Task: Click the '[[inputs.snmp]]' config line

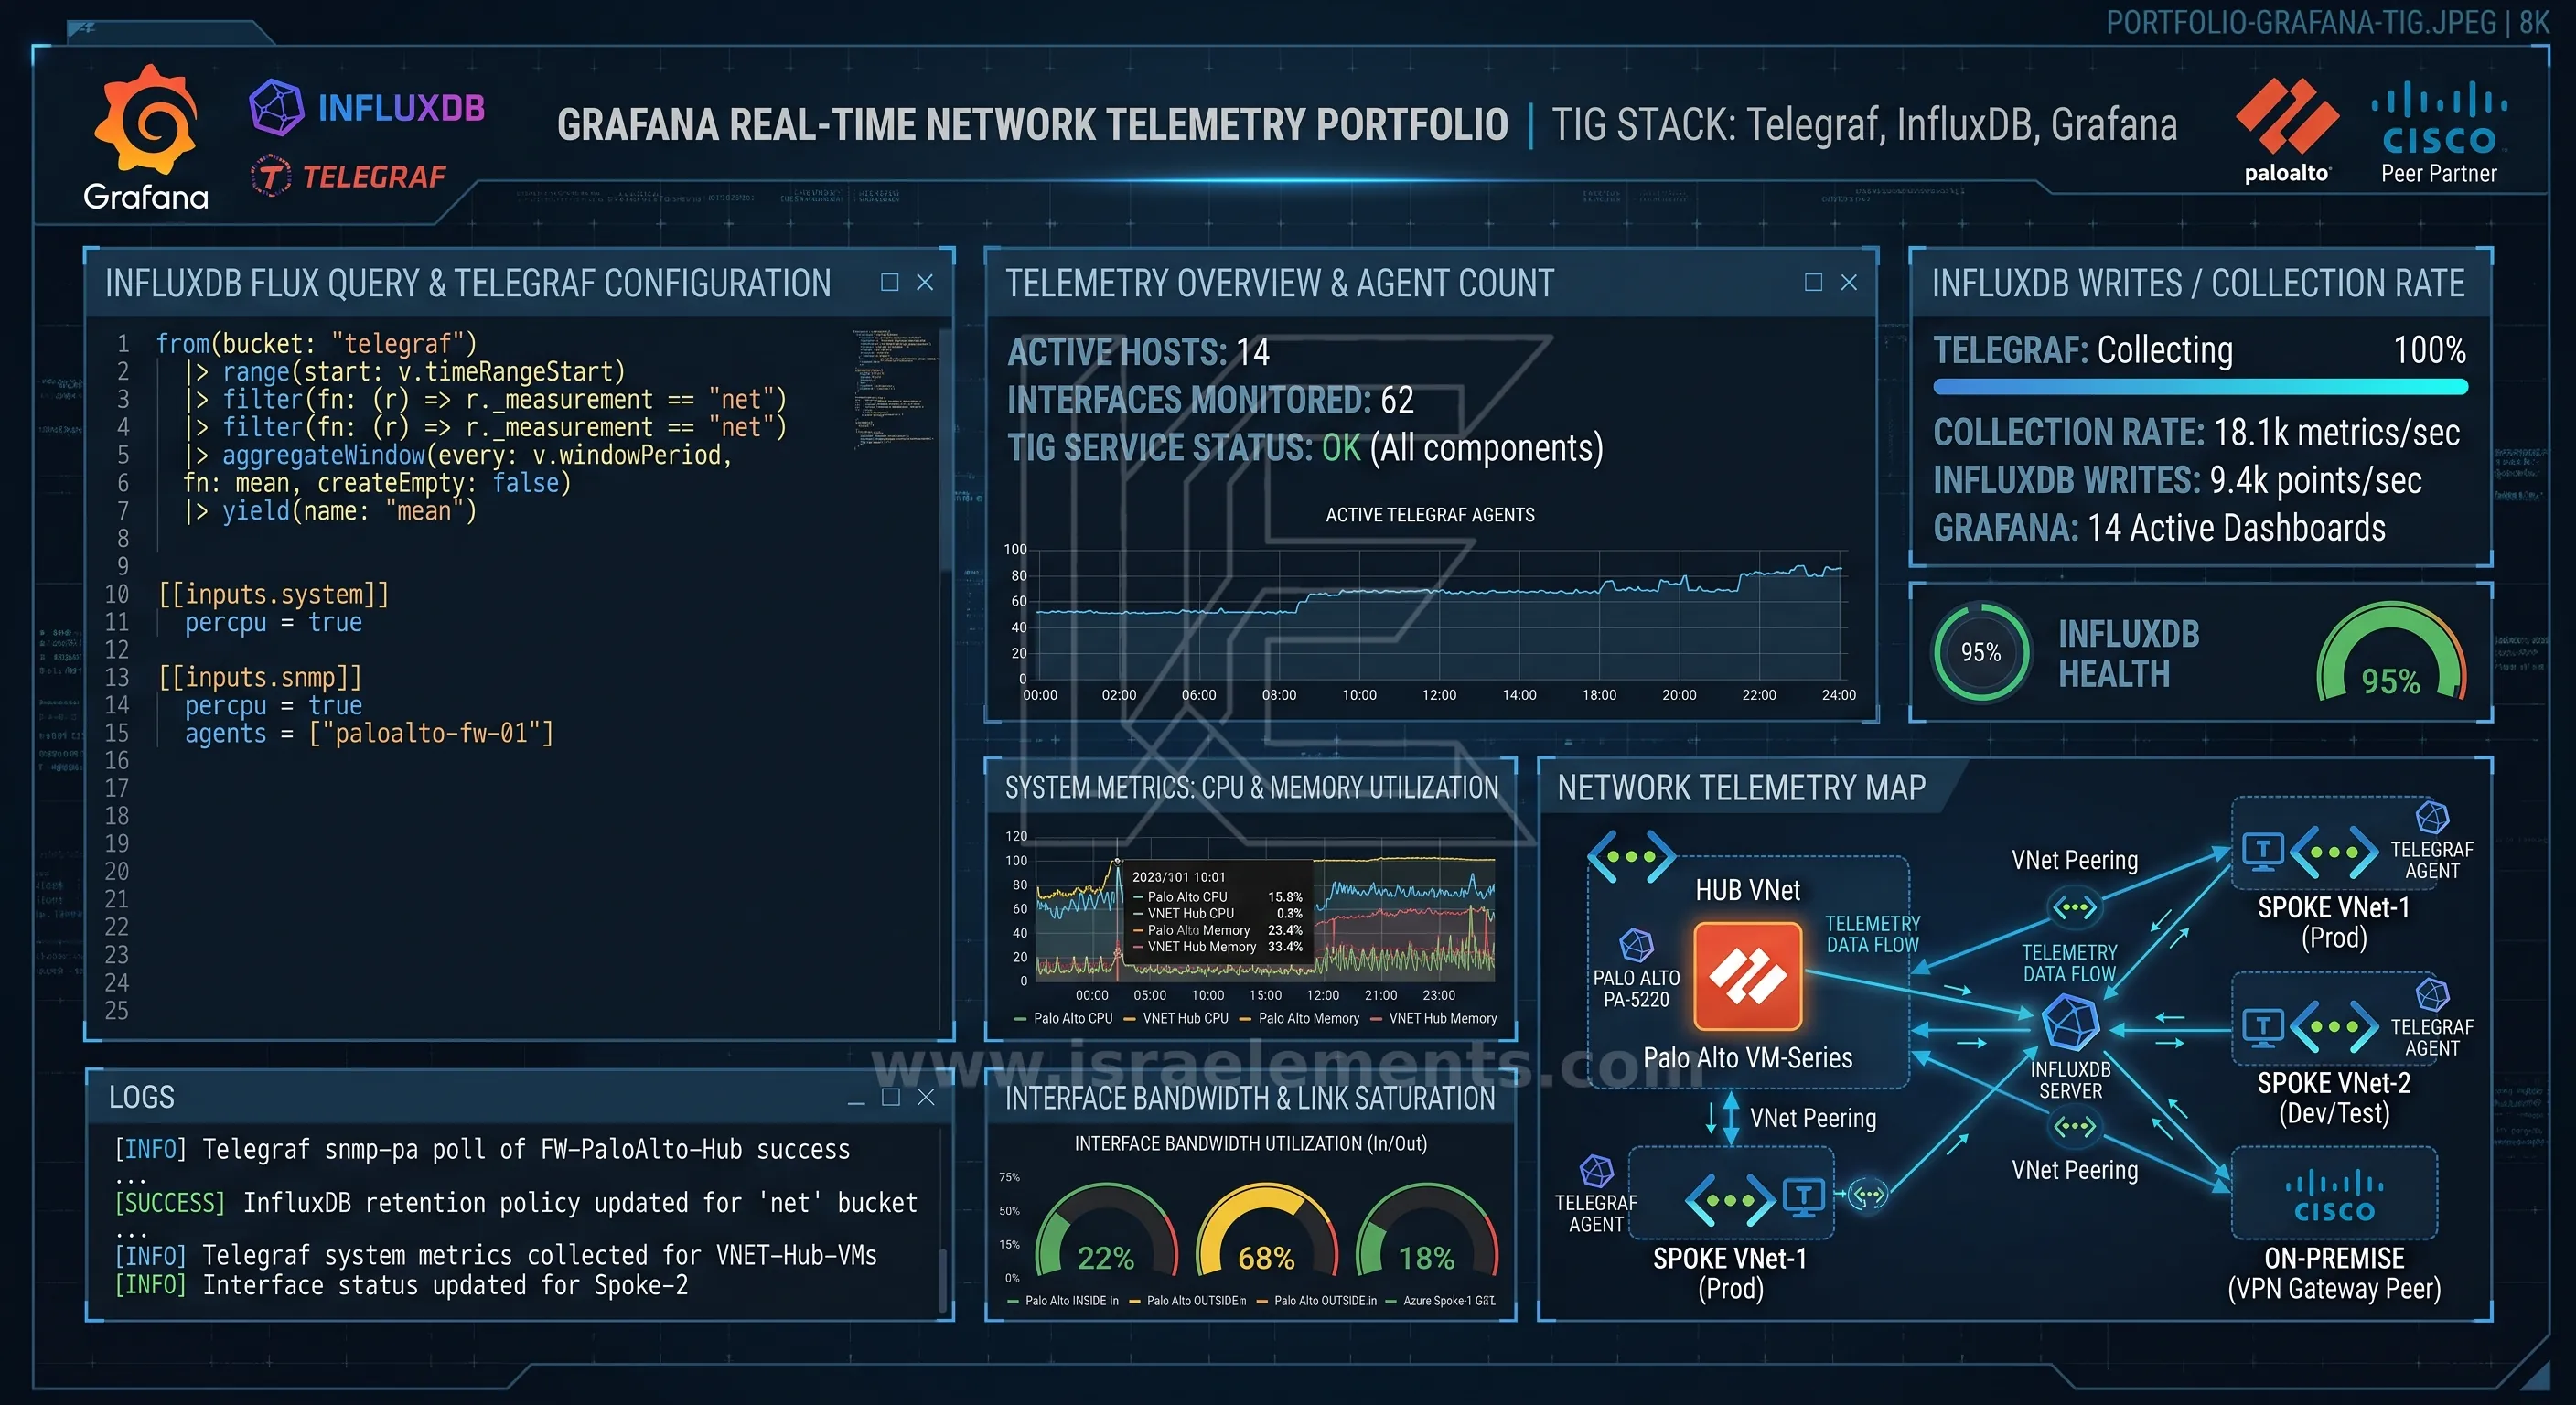Action: point(259,677)
